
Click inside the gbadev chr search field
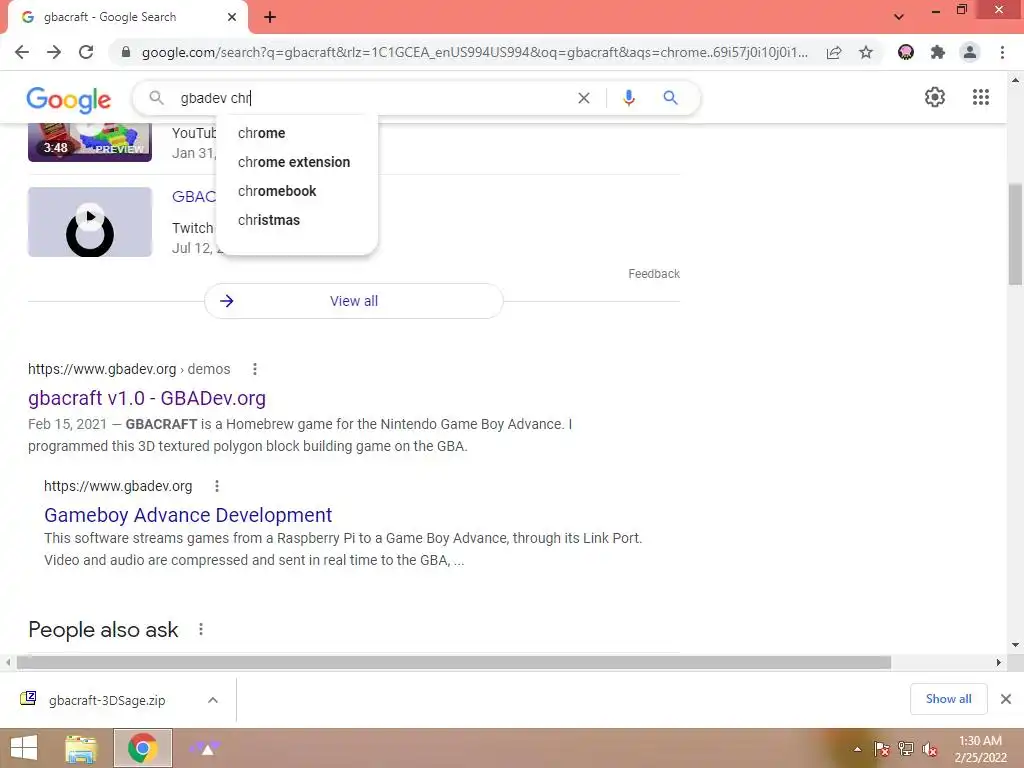point(372,98)
